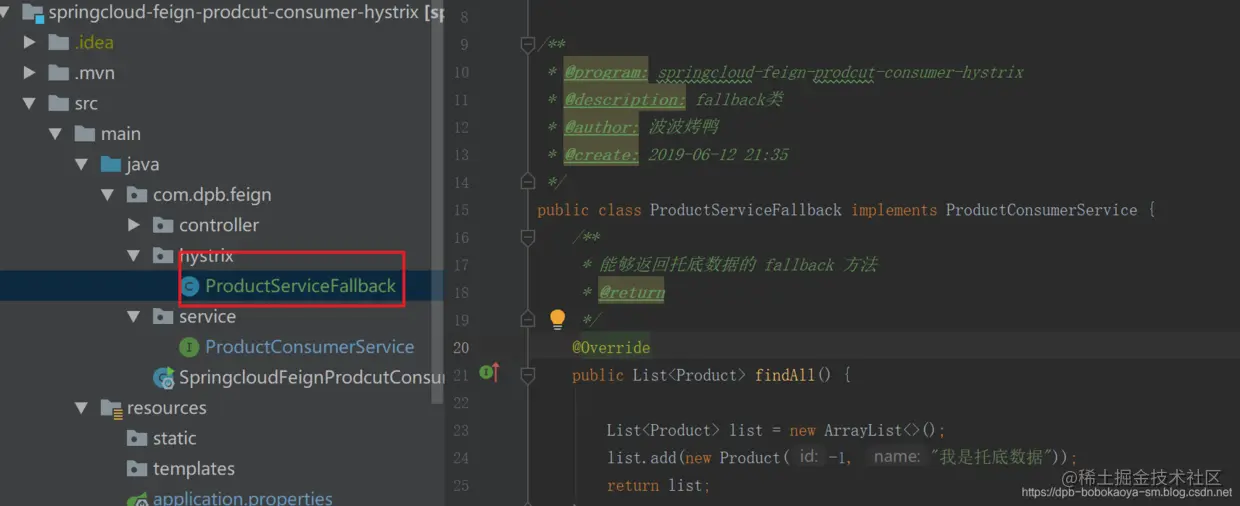Click the application.properties file icon
This screenshot has height=506, width=1240.
[137, 499]
